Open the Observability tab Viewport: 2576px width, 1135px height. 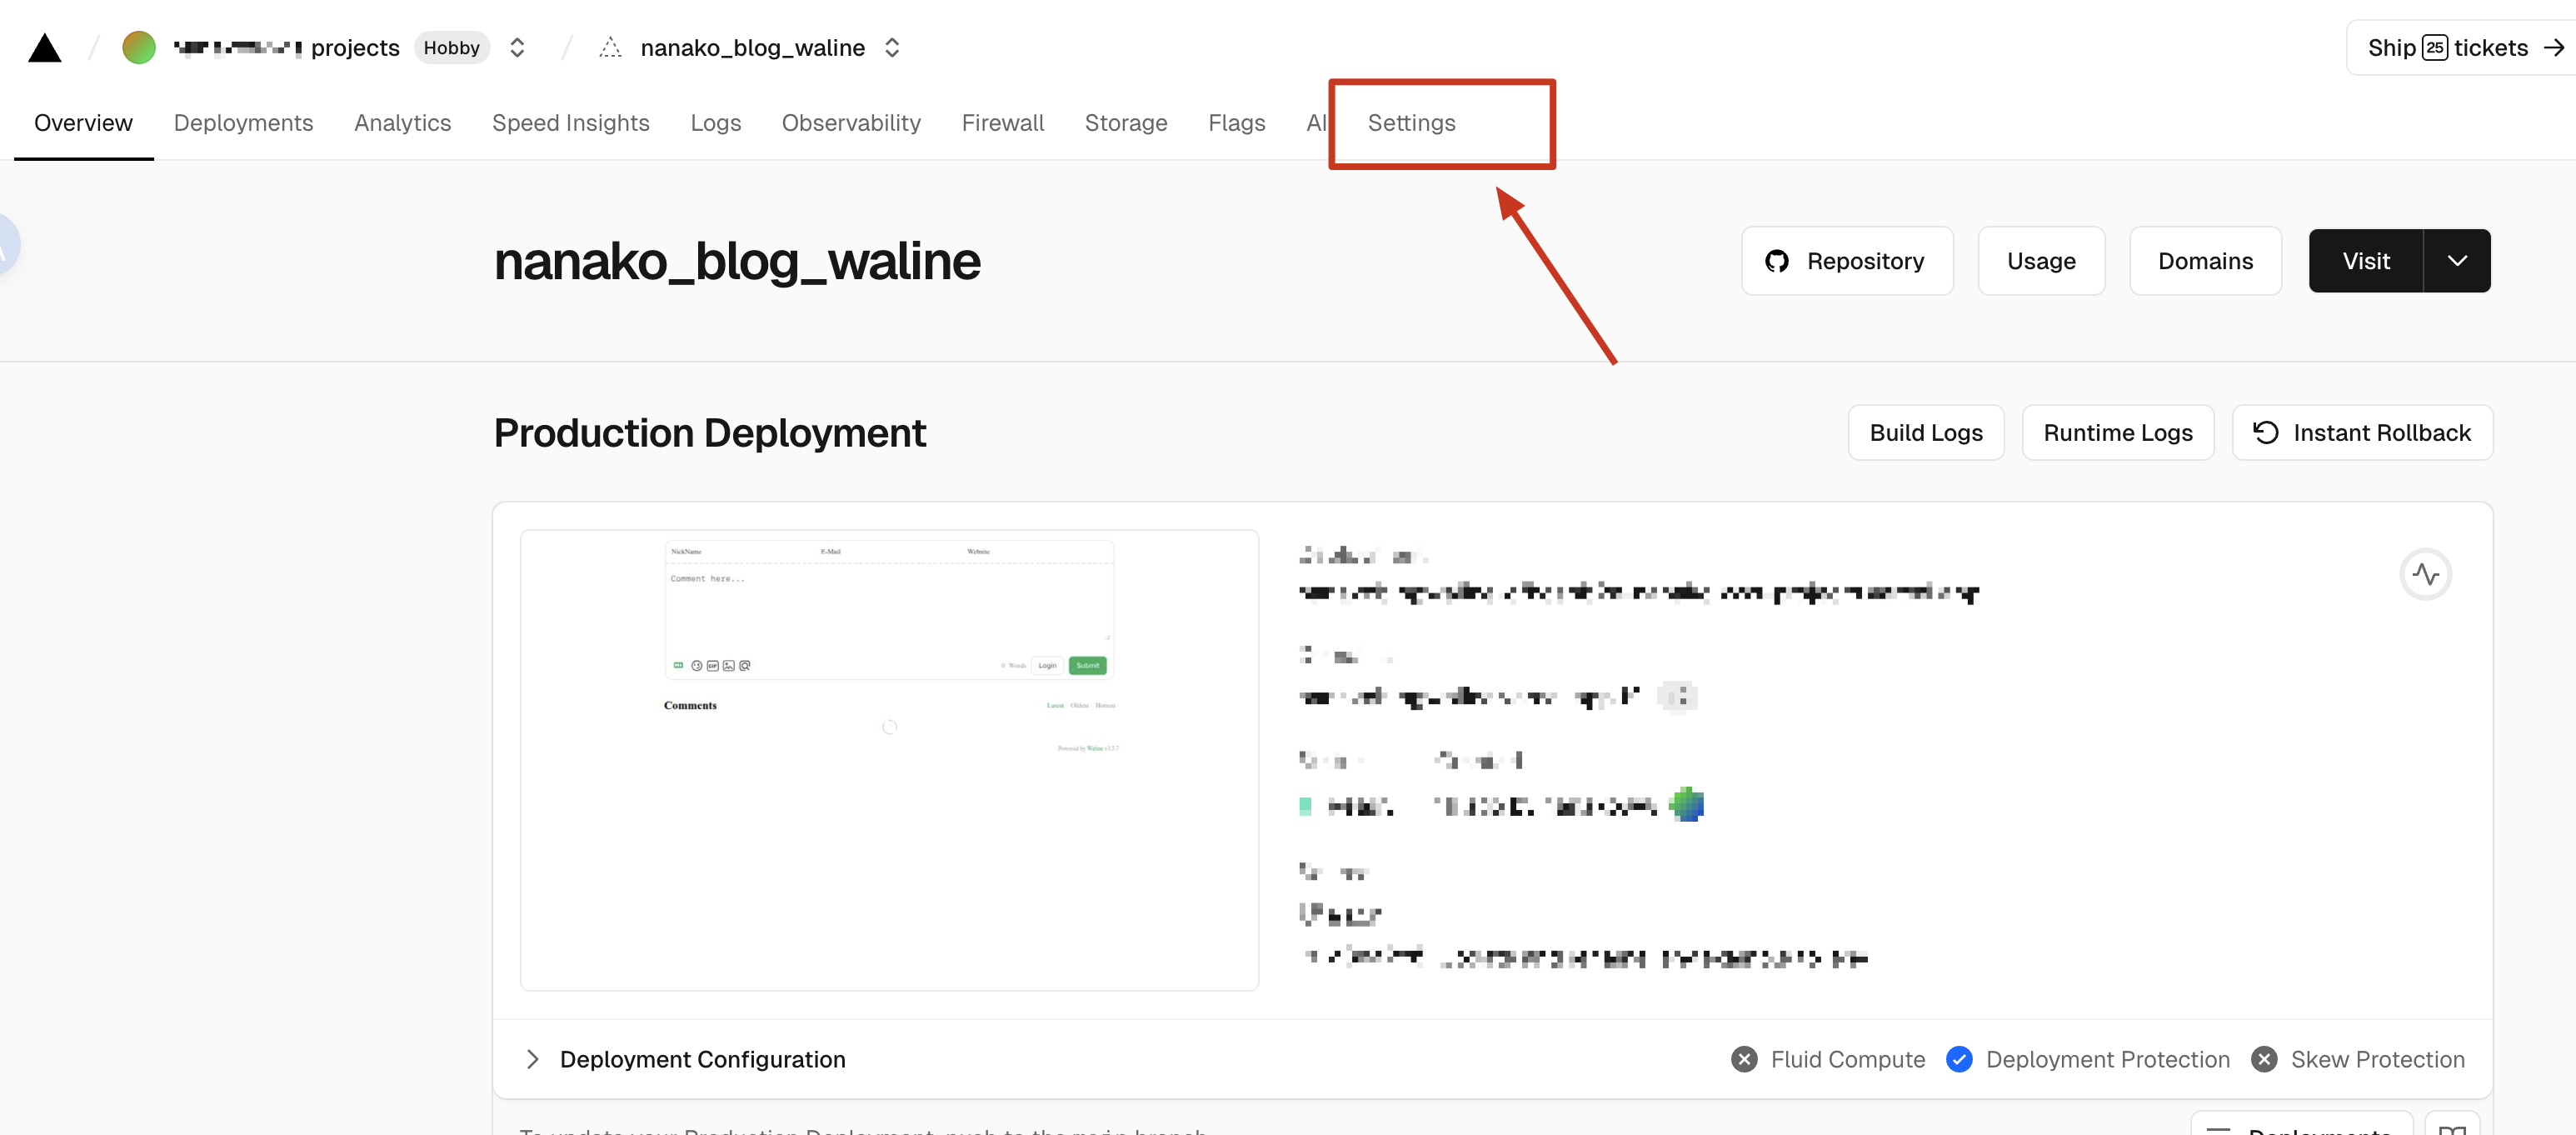click(851, 123)
